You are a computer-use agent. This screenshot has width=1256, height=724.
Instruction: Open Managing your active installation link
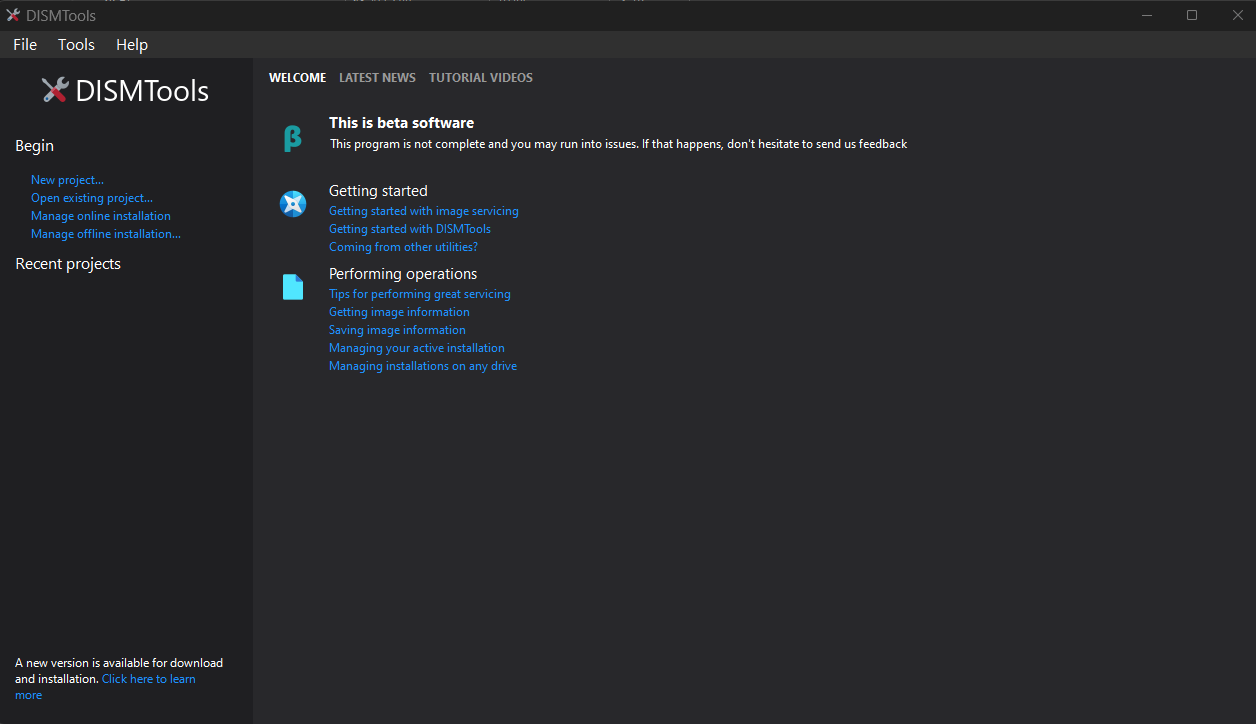[x=417, y=348]
